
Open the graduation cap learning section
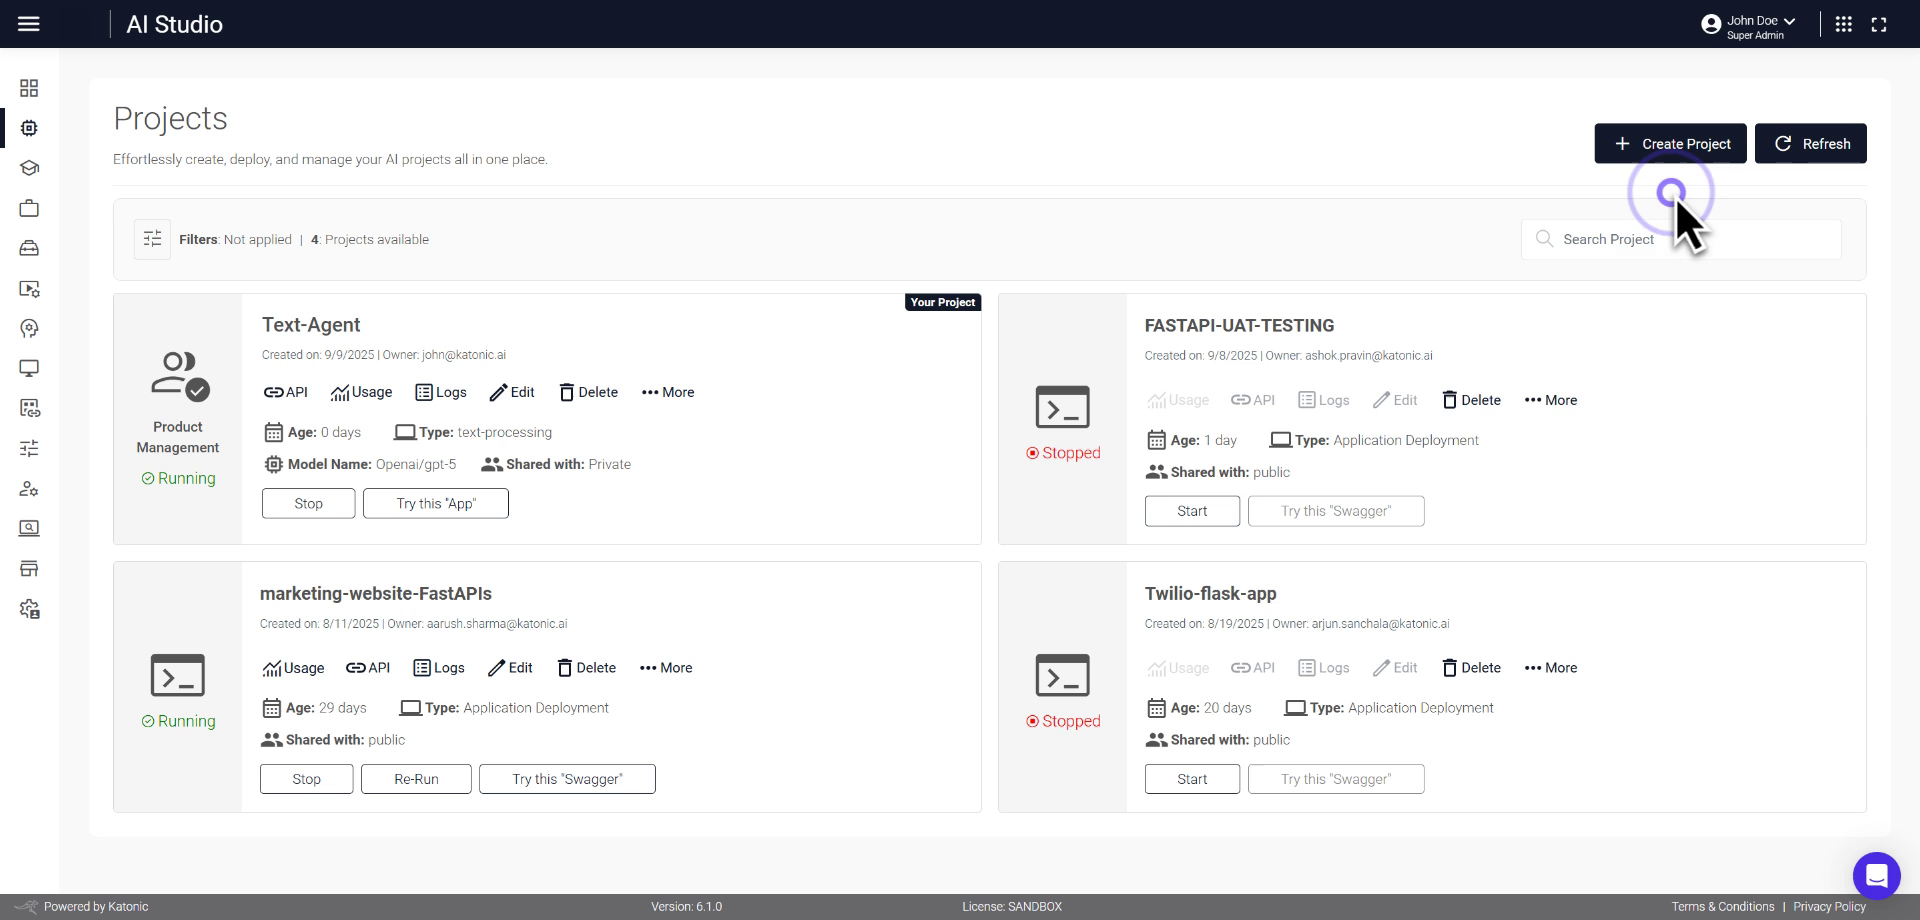(x=29, y=168)
